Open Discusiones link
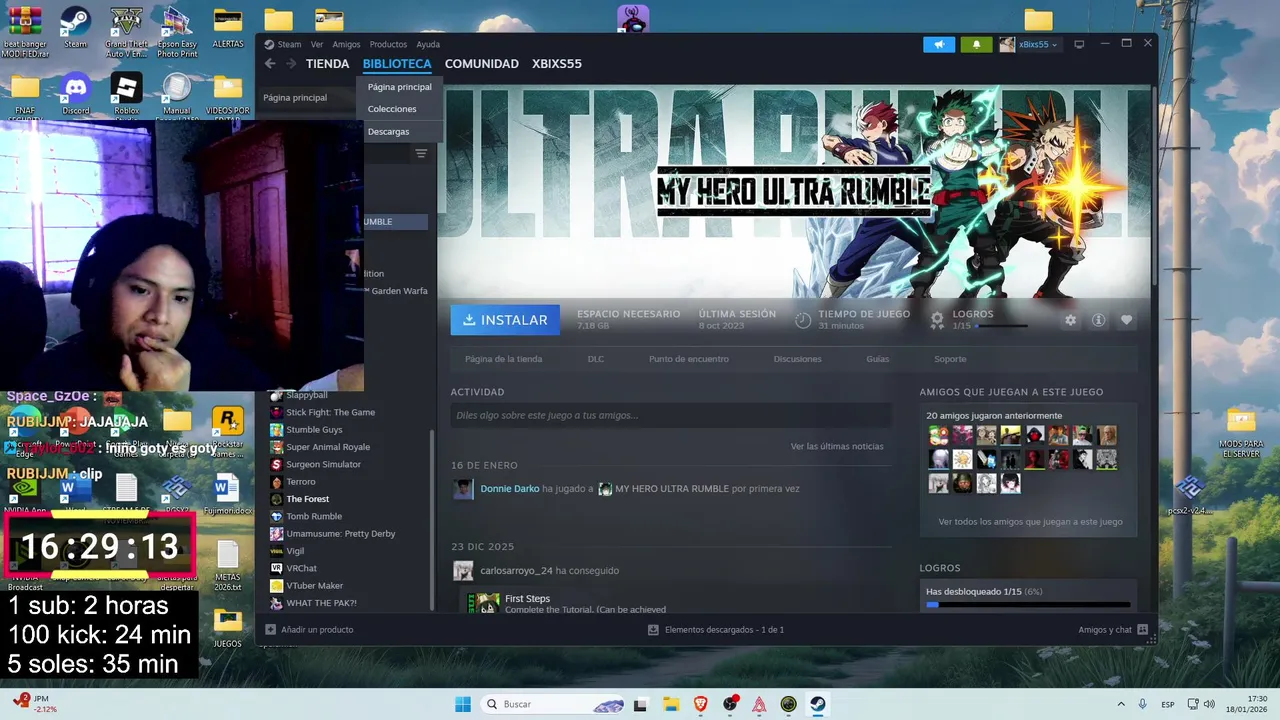 [797, 359]
